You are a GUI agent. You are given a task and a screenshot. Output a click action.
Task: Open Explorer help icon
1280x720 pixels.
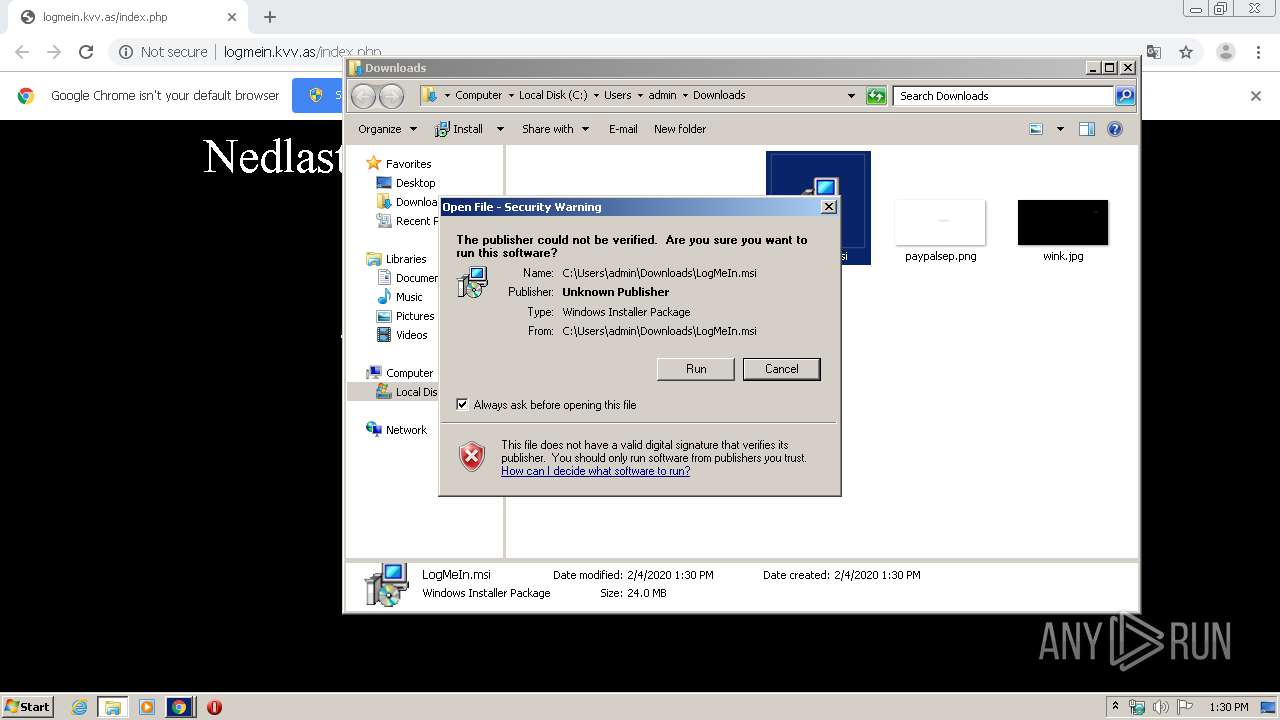tap(1115, 129)
